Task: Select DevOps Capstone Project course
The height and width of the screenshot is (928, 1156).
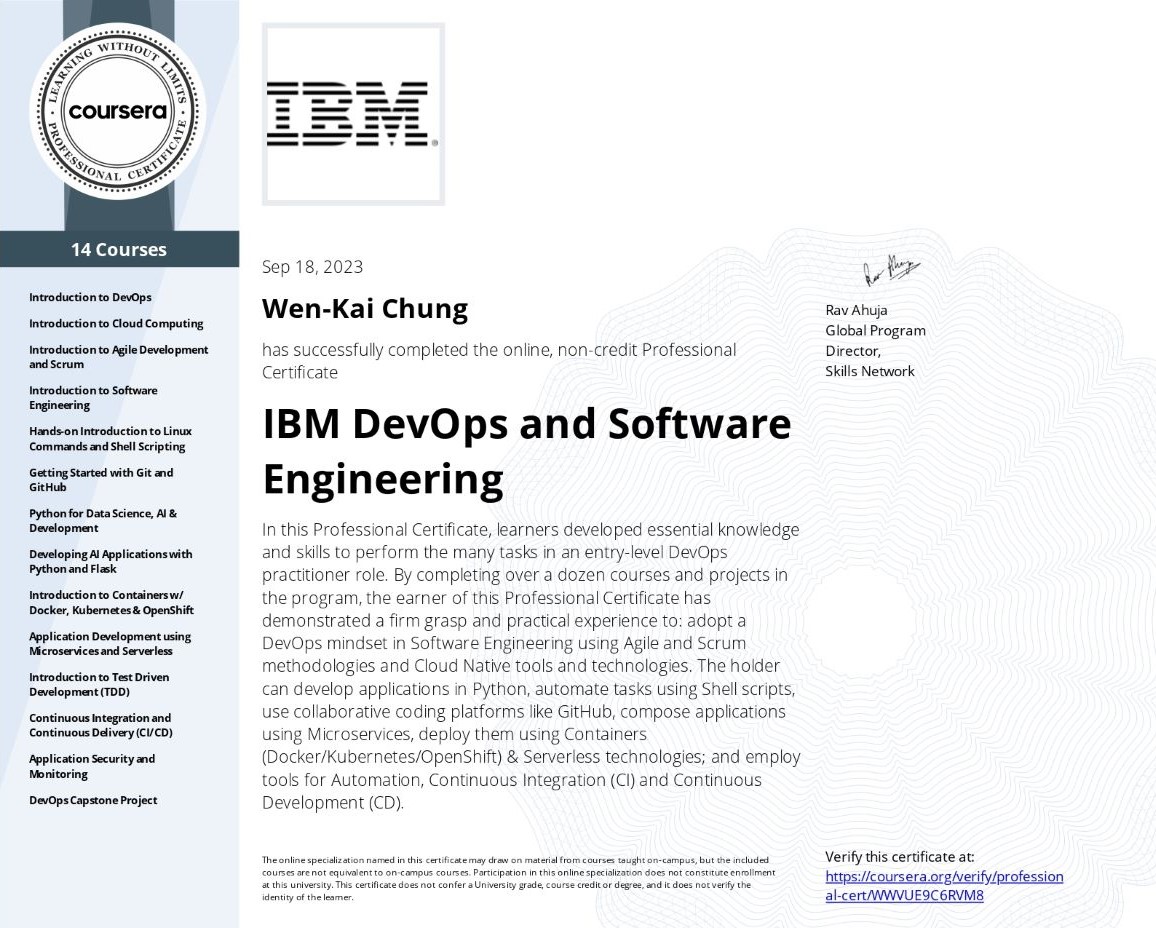Action: pyautogui.click(x=93, y=800)
